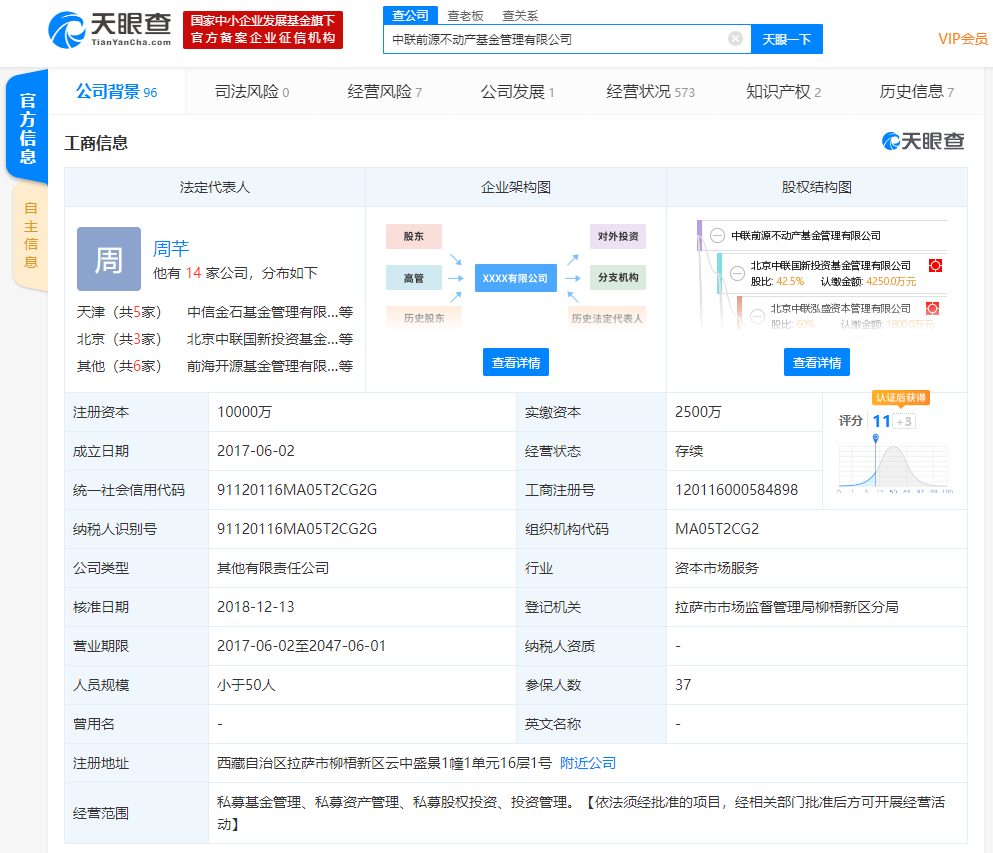Switch to 查公司 search tab
The height and width of the screenshot is (853, 993).
pos(410,15)
